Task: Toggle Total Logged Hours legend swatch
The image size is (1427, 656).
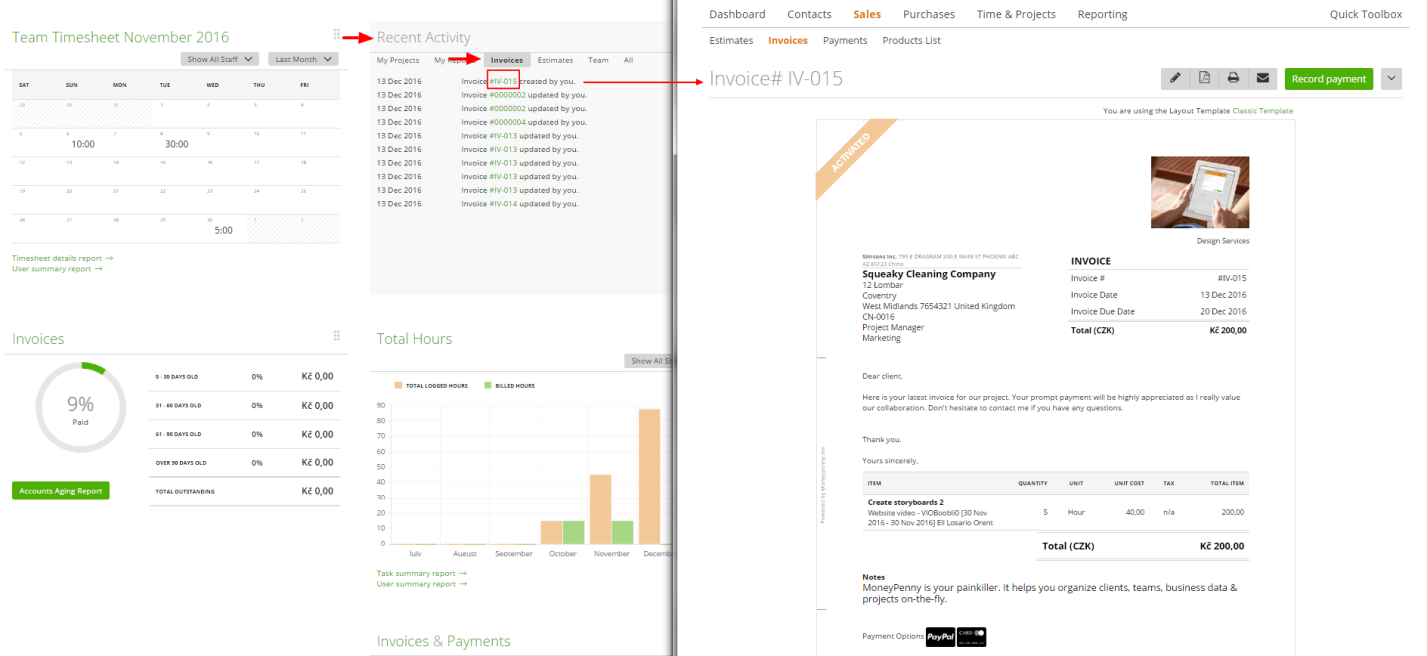Action: pos(397,384)
